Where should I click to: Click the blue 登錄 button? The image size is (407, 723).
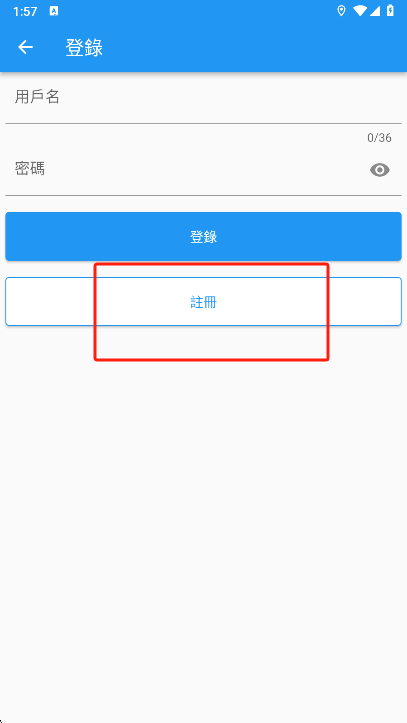(x=203, y=237)
